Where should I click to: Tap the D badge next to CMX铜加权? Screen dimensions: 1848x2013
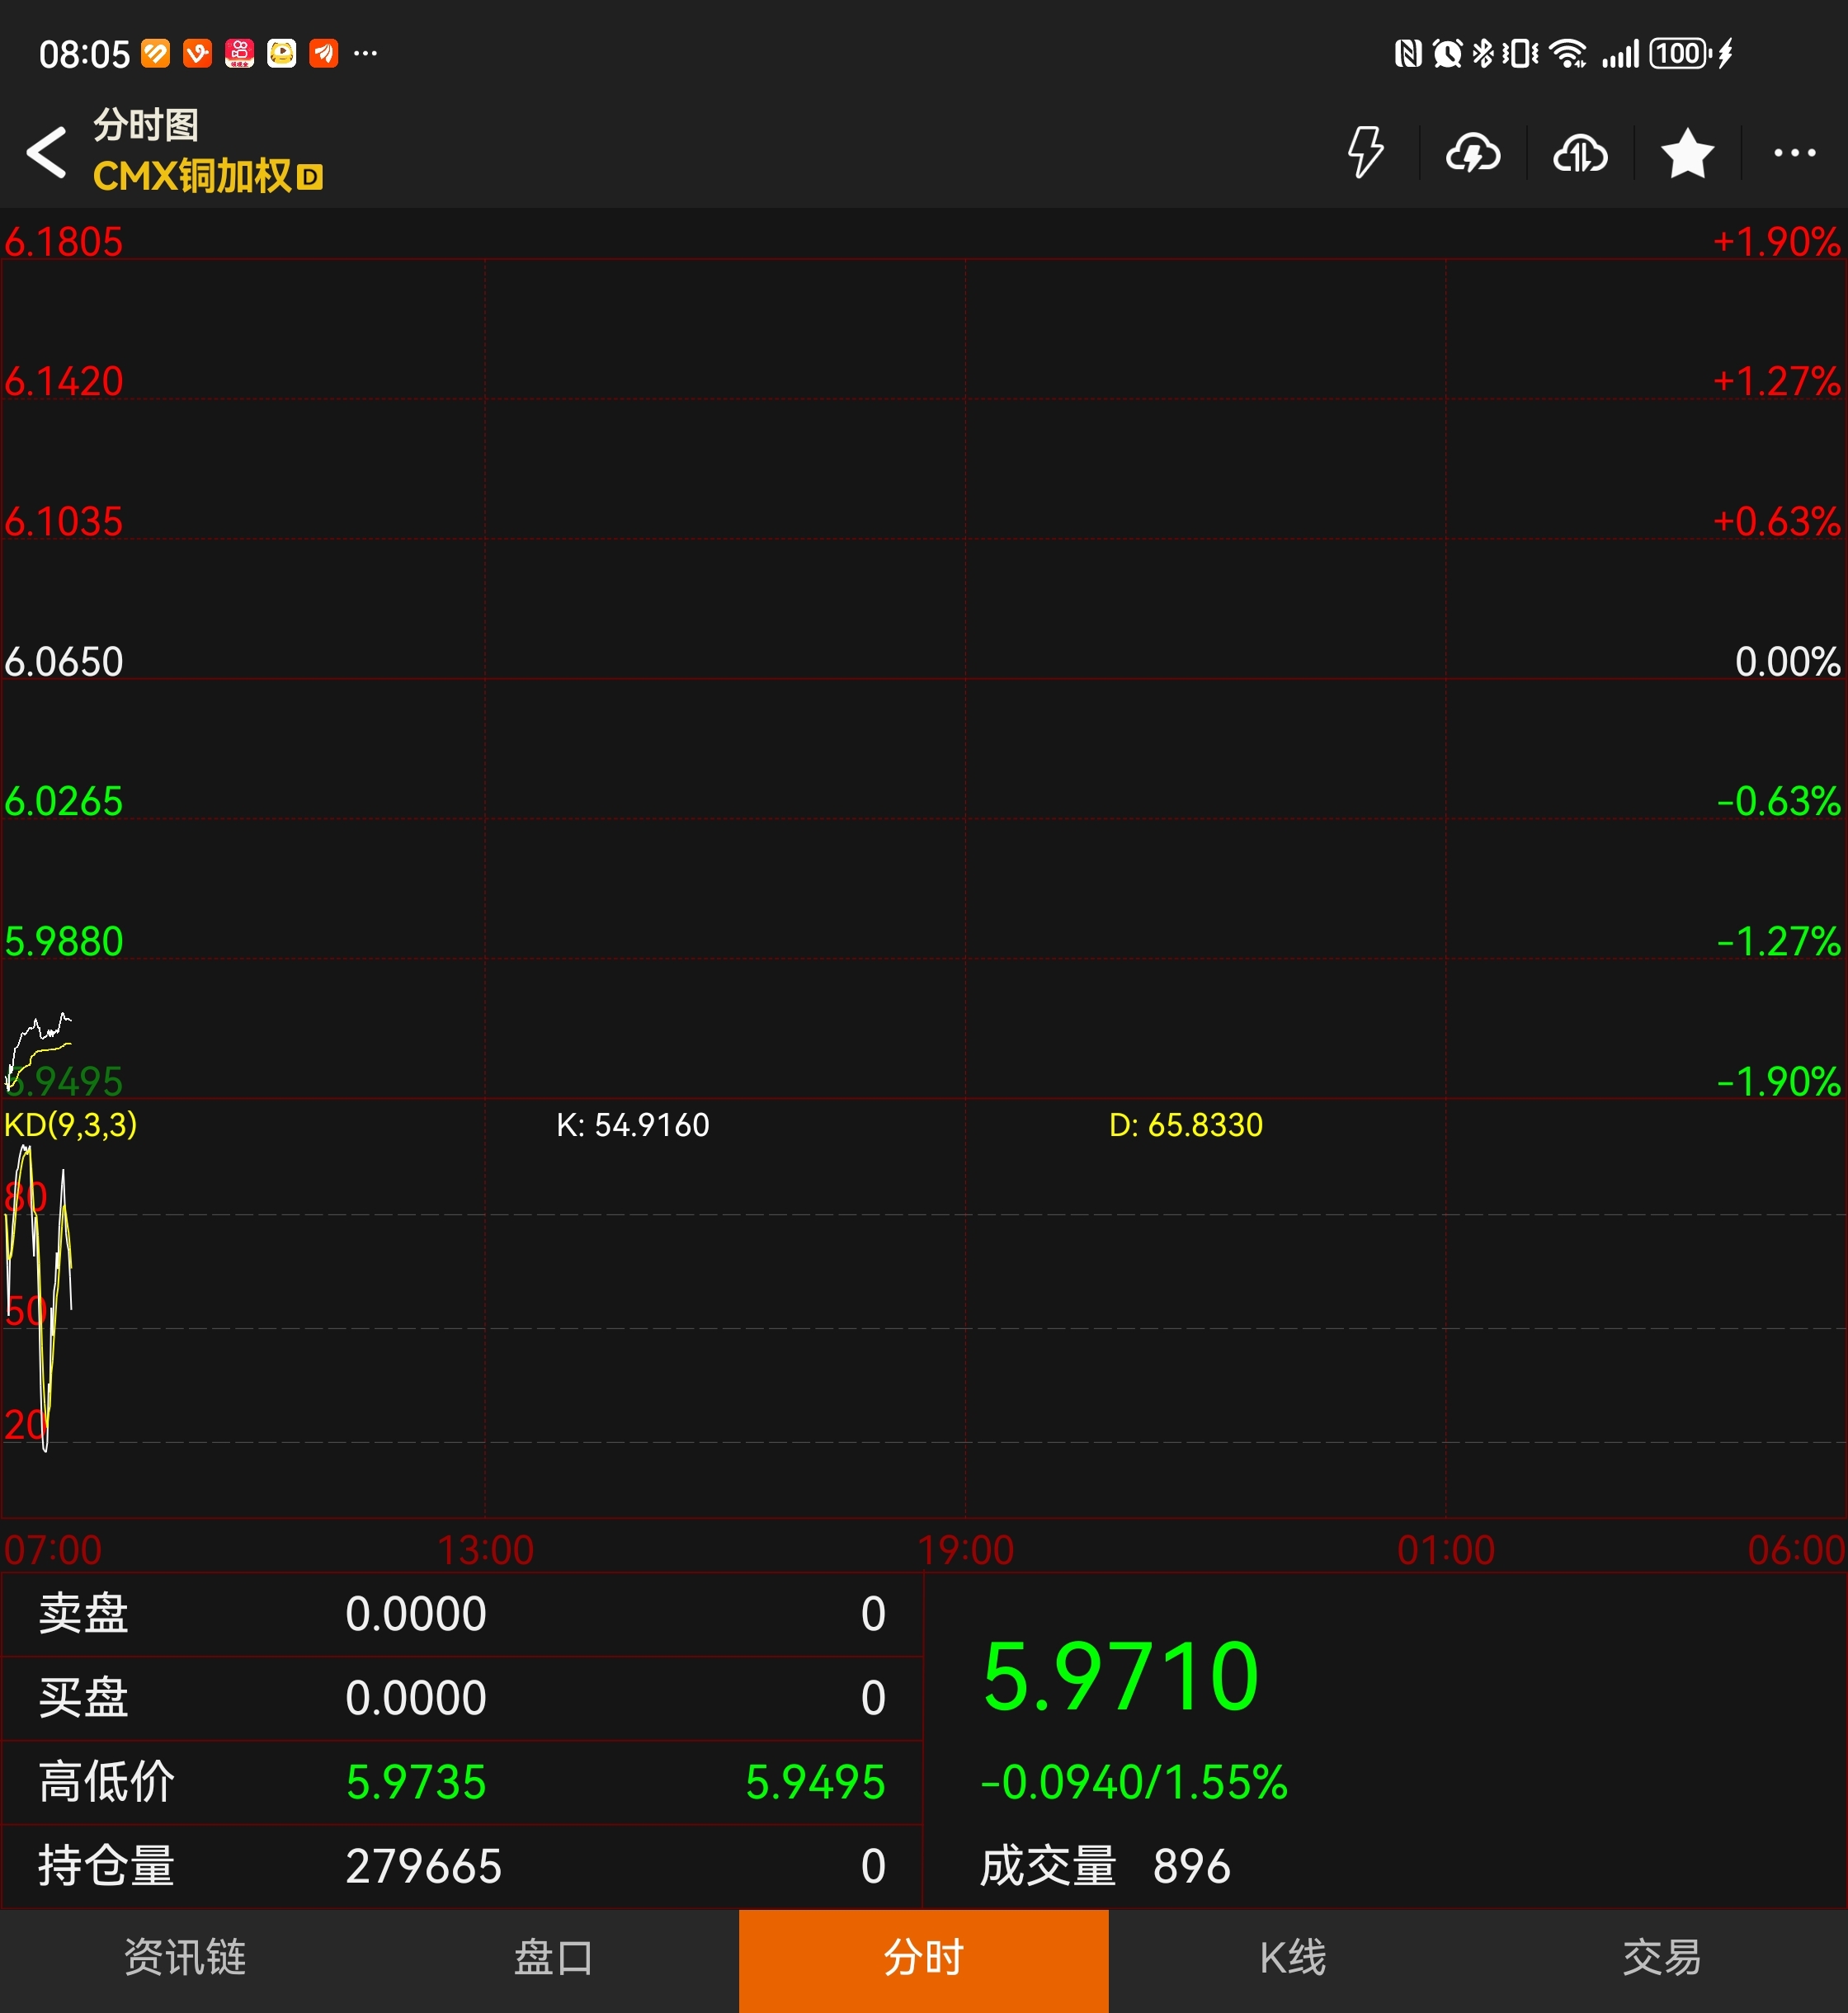[310, 178]
